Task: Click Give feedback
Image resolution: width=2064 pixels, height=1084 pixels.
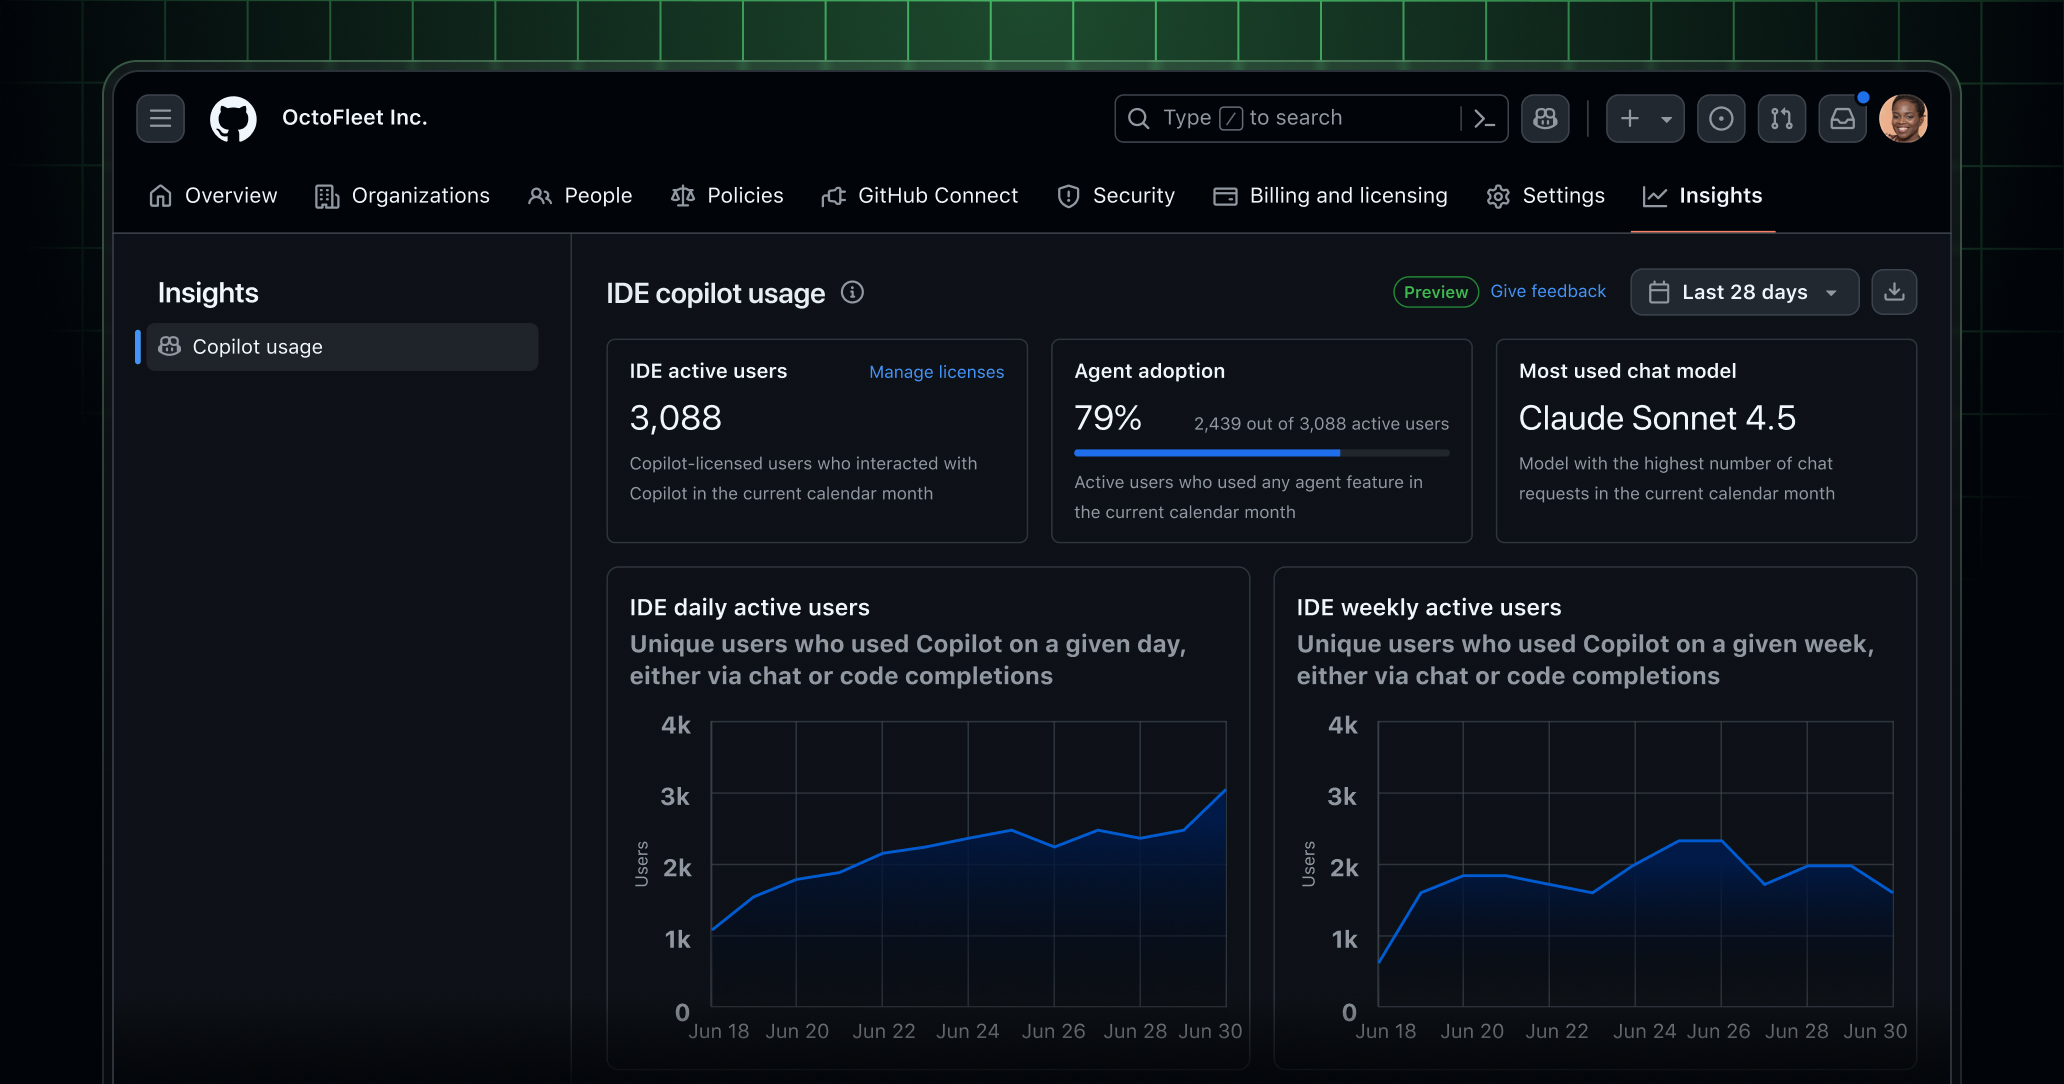Action: [1548, 291]
